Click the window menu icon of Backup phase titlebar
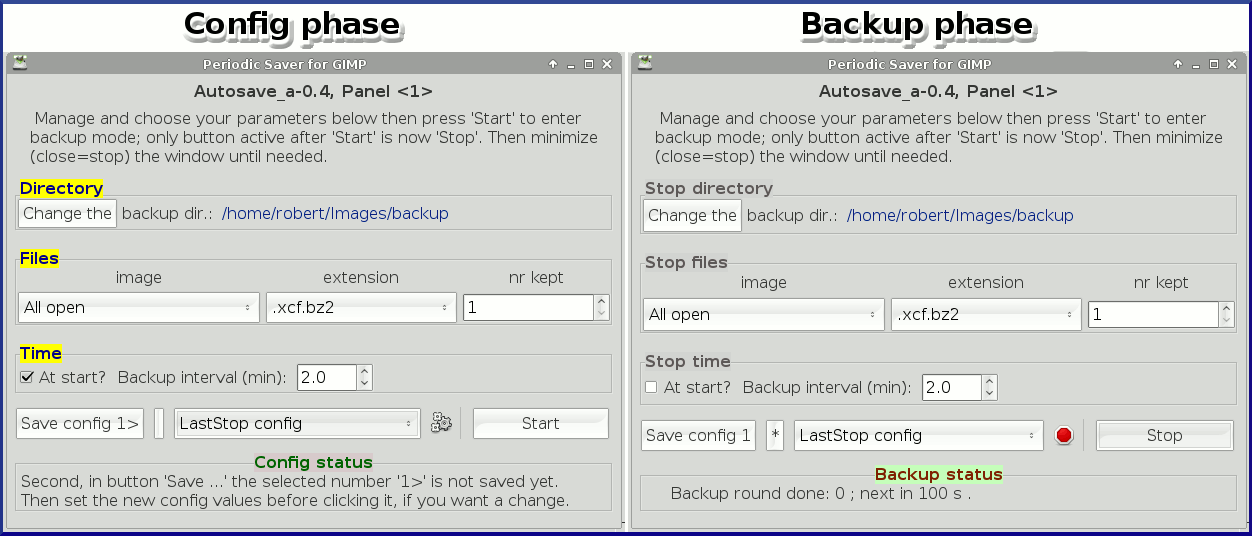 coord(644,63)
